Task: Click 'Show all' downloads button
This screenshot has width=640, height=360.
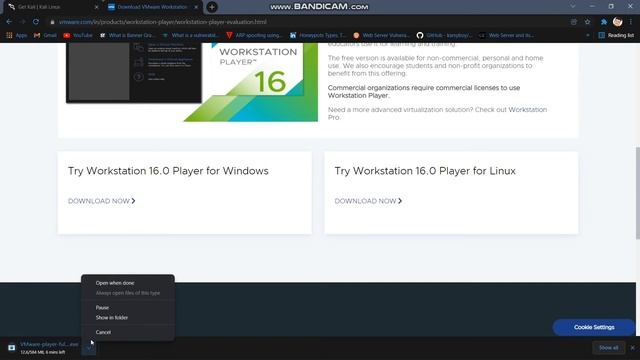Action: pos(608,348)
